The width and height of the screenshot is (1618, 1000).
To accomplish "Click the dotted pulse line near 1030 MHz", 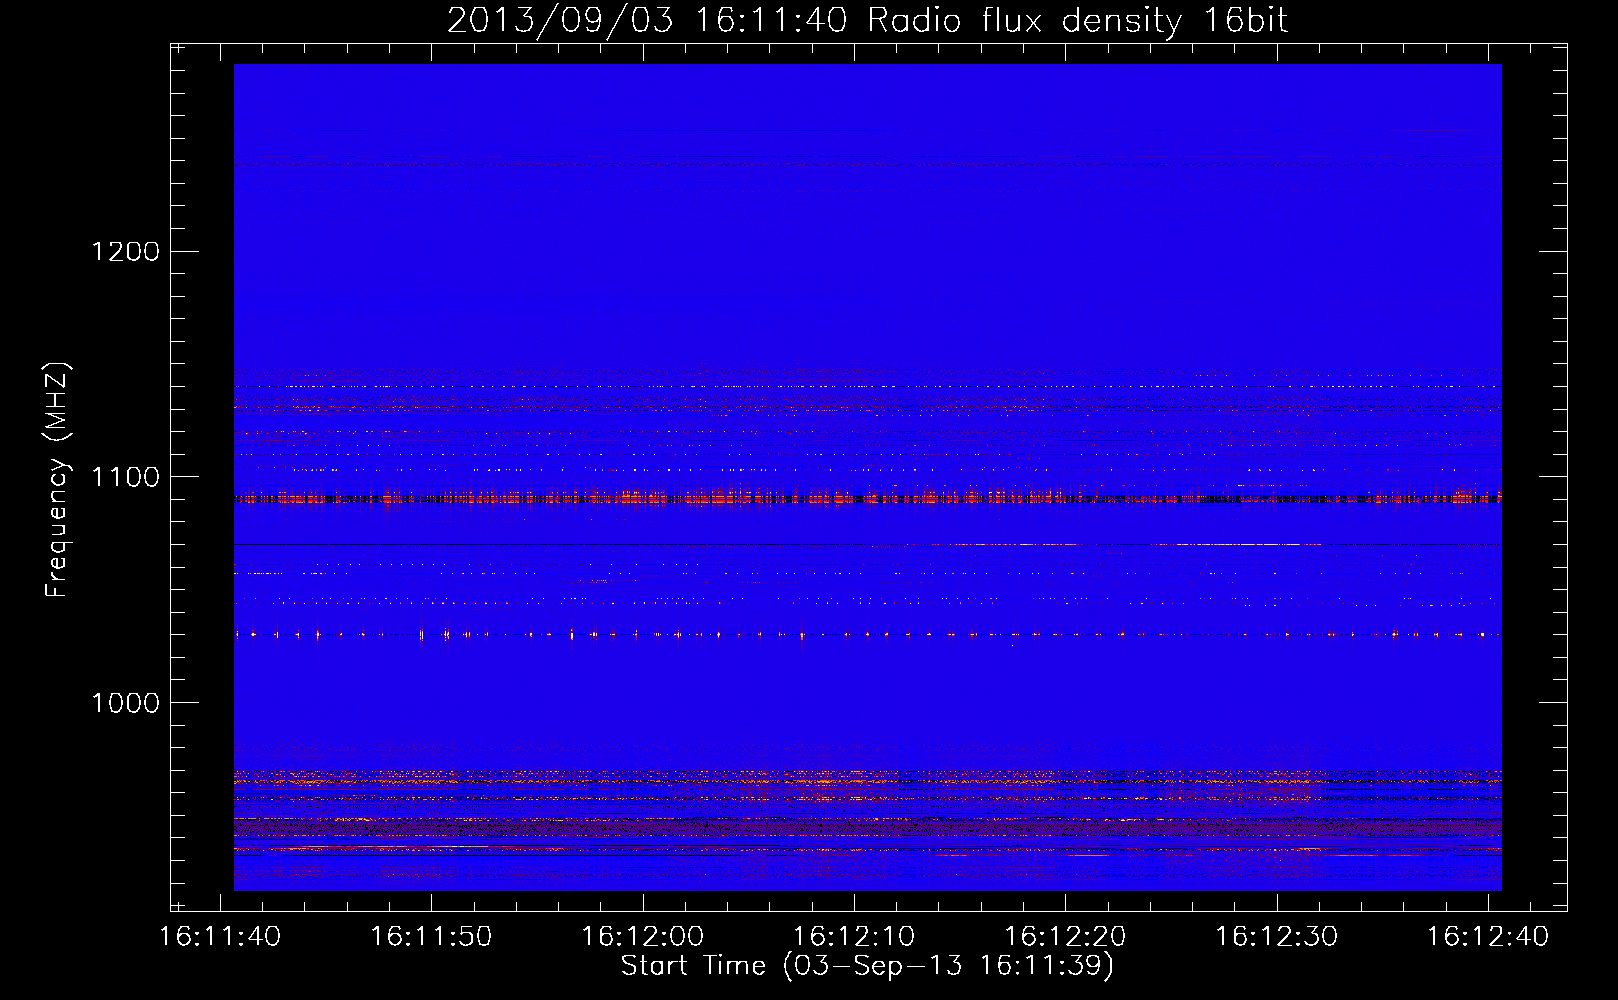I will coord(867,634).
